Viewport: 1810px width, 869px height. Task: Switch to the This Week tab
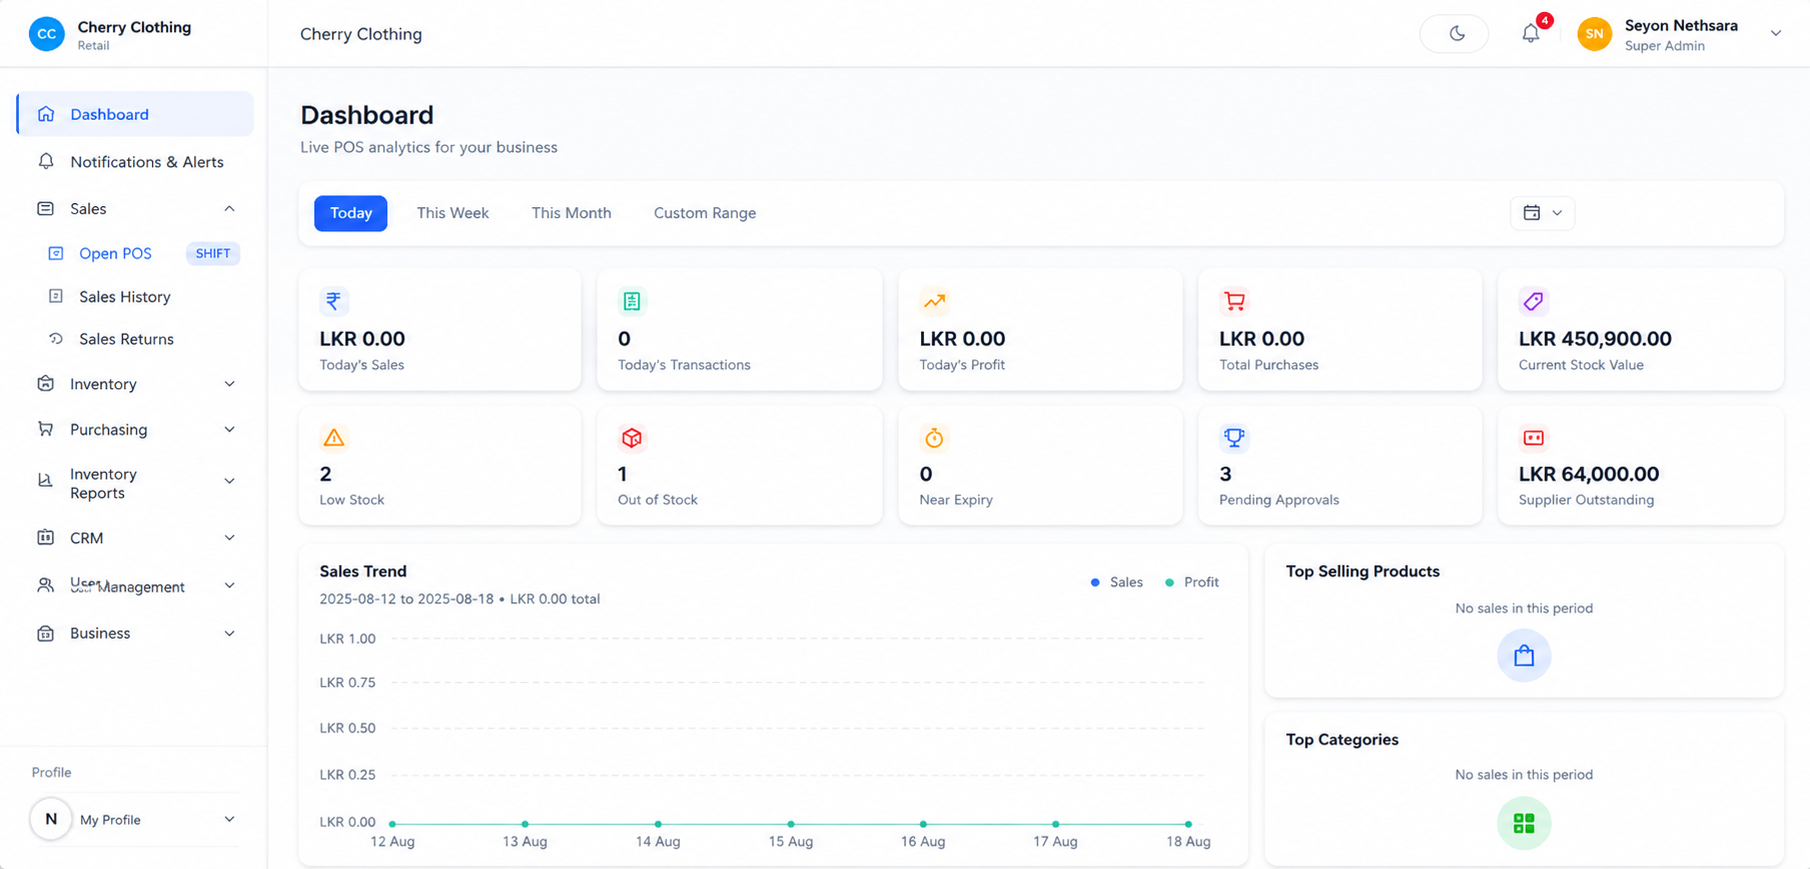tap(453, 213)
